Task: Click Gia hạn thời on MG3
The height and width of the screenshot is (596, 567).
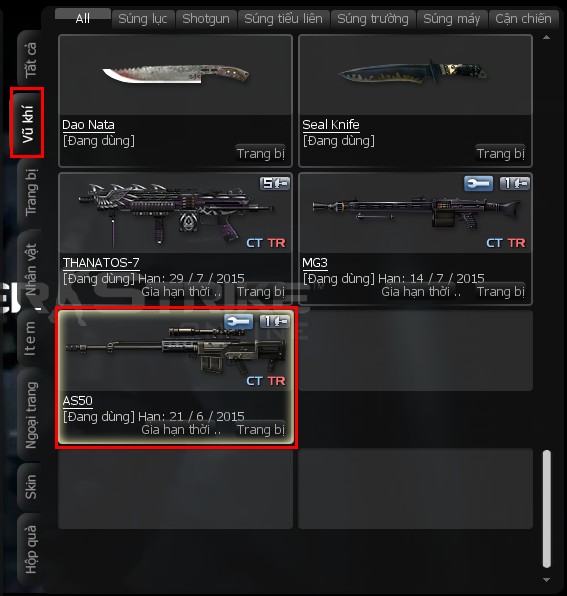Action: coord(421,292)
